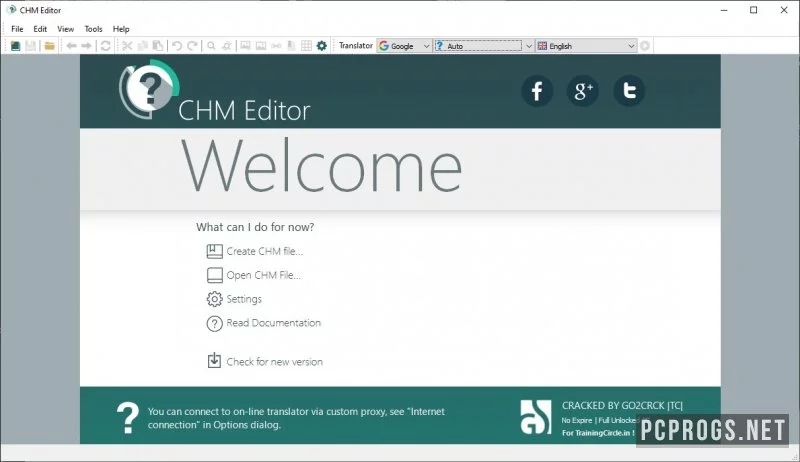800x462 pixels.
Task: Click Check for new version link
Action: 274,362
